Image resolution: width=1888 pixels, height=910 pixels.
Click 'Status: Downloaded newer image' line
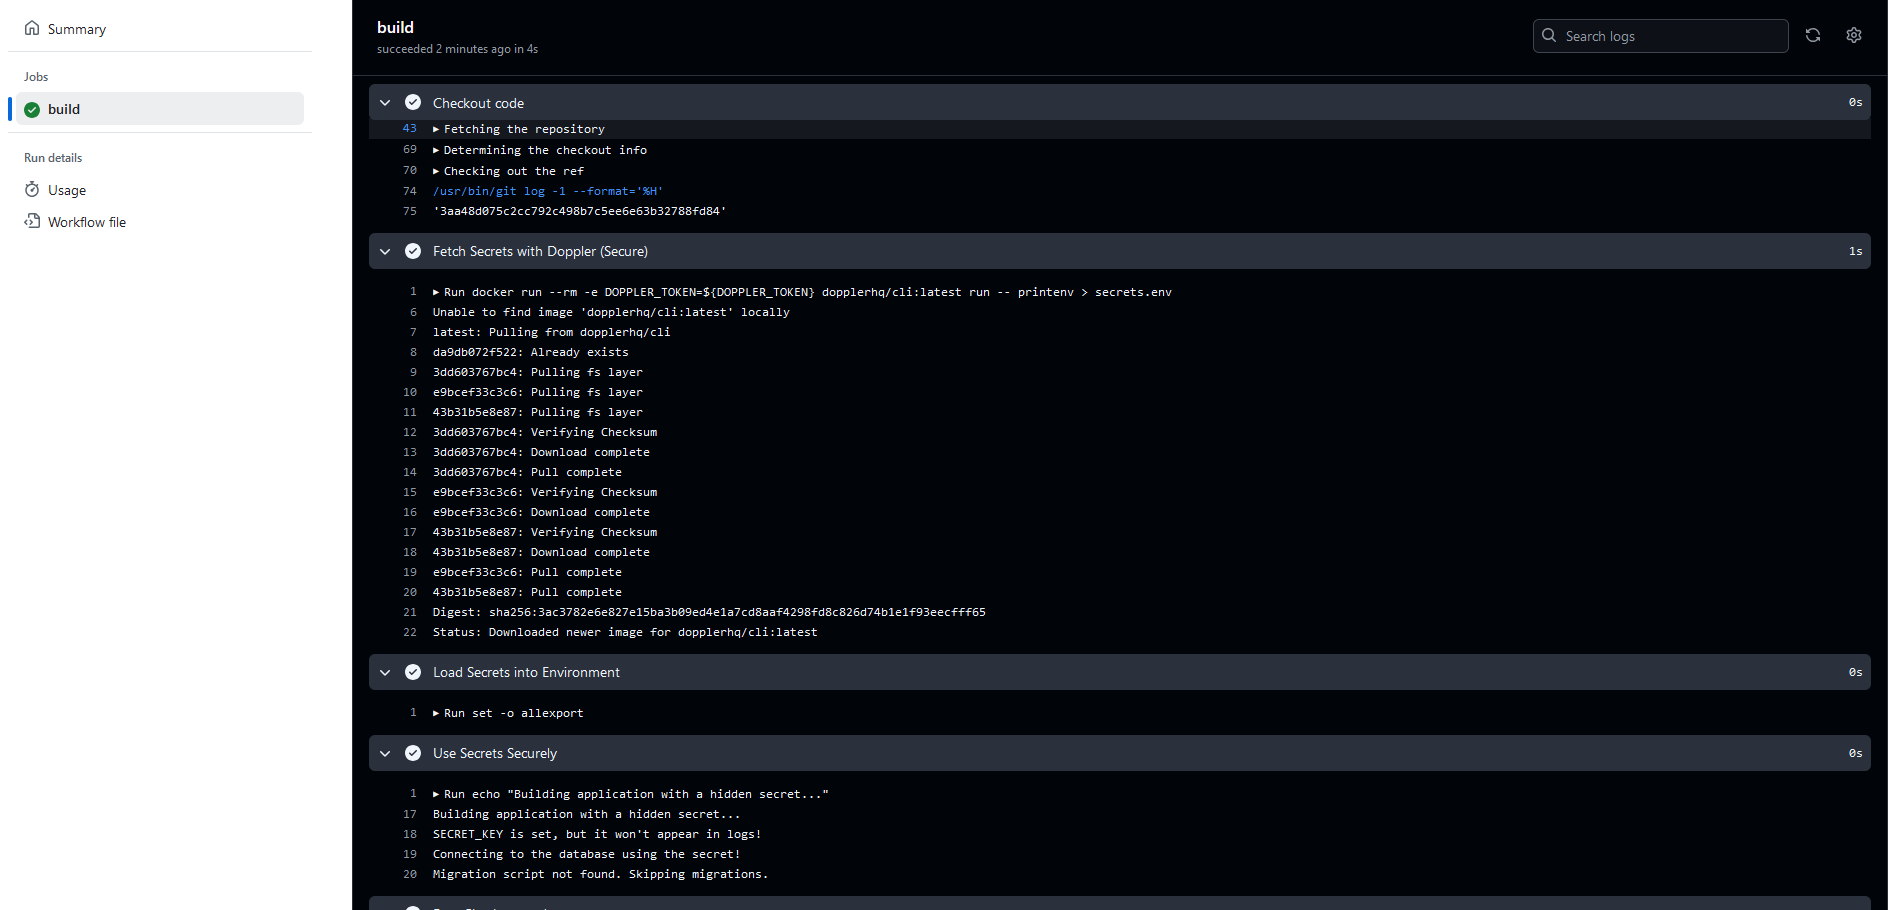point(625,632)
